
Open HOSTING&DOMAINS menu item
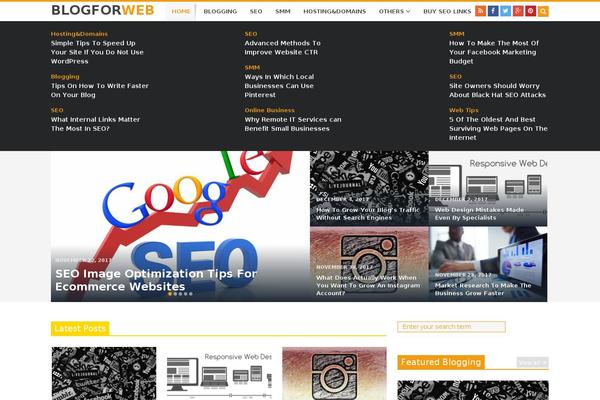[334, 11]
